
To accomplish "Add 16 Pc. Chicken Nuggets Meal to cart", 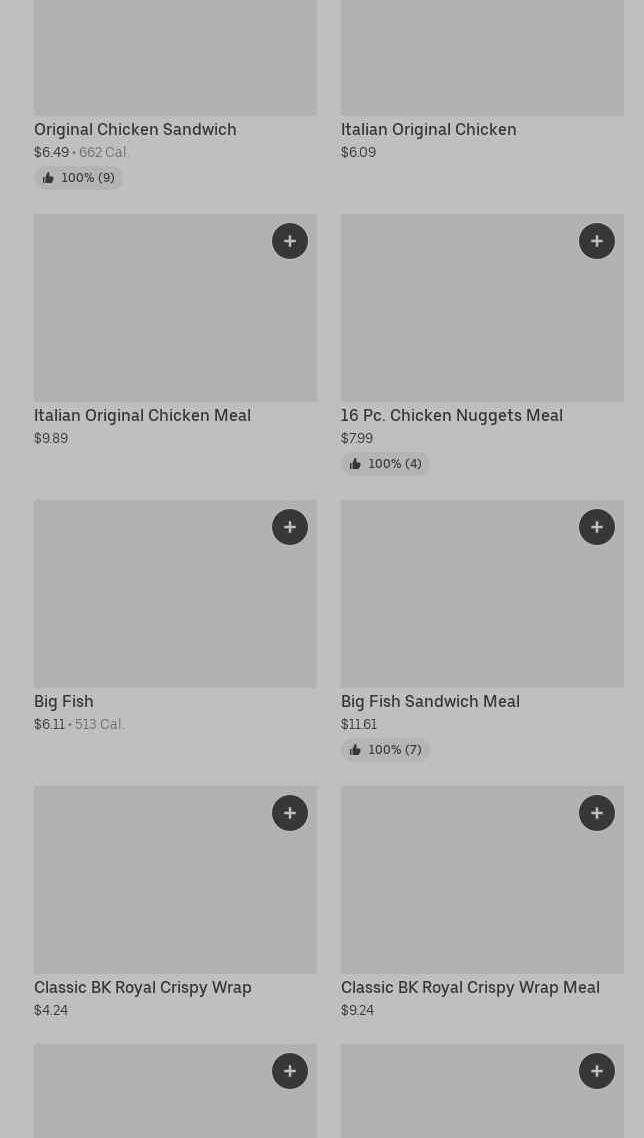I will (x=597, y=241).
